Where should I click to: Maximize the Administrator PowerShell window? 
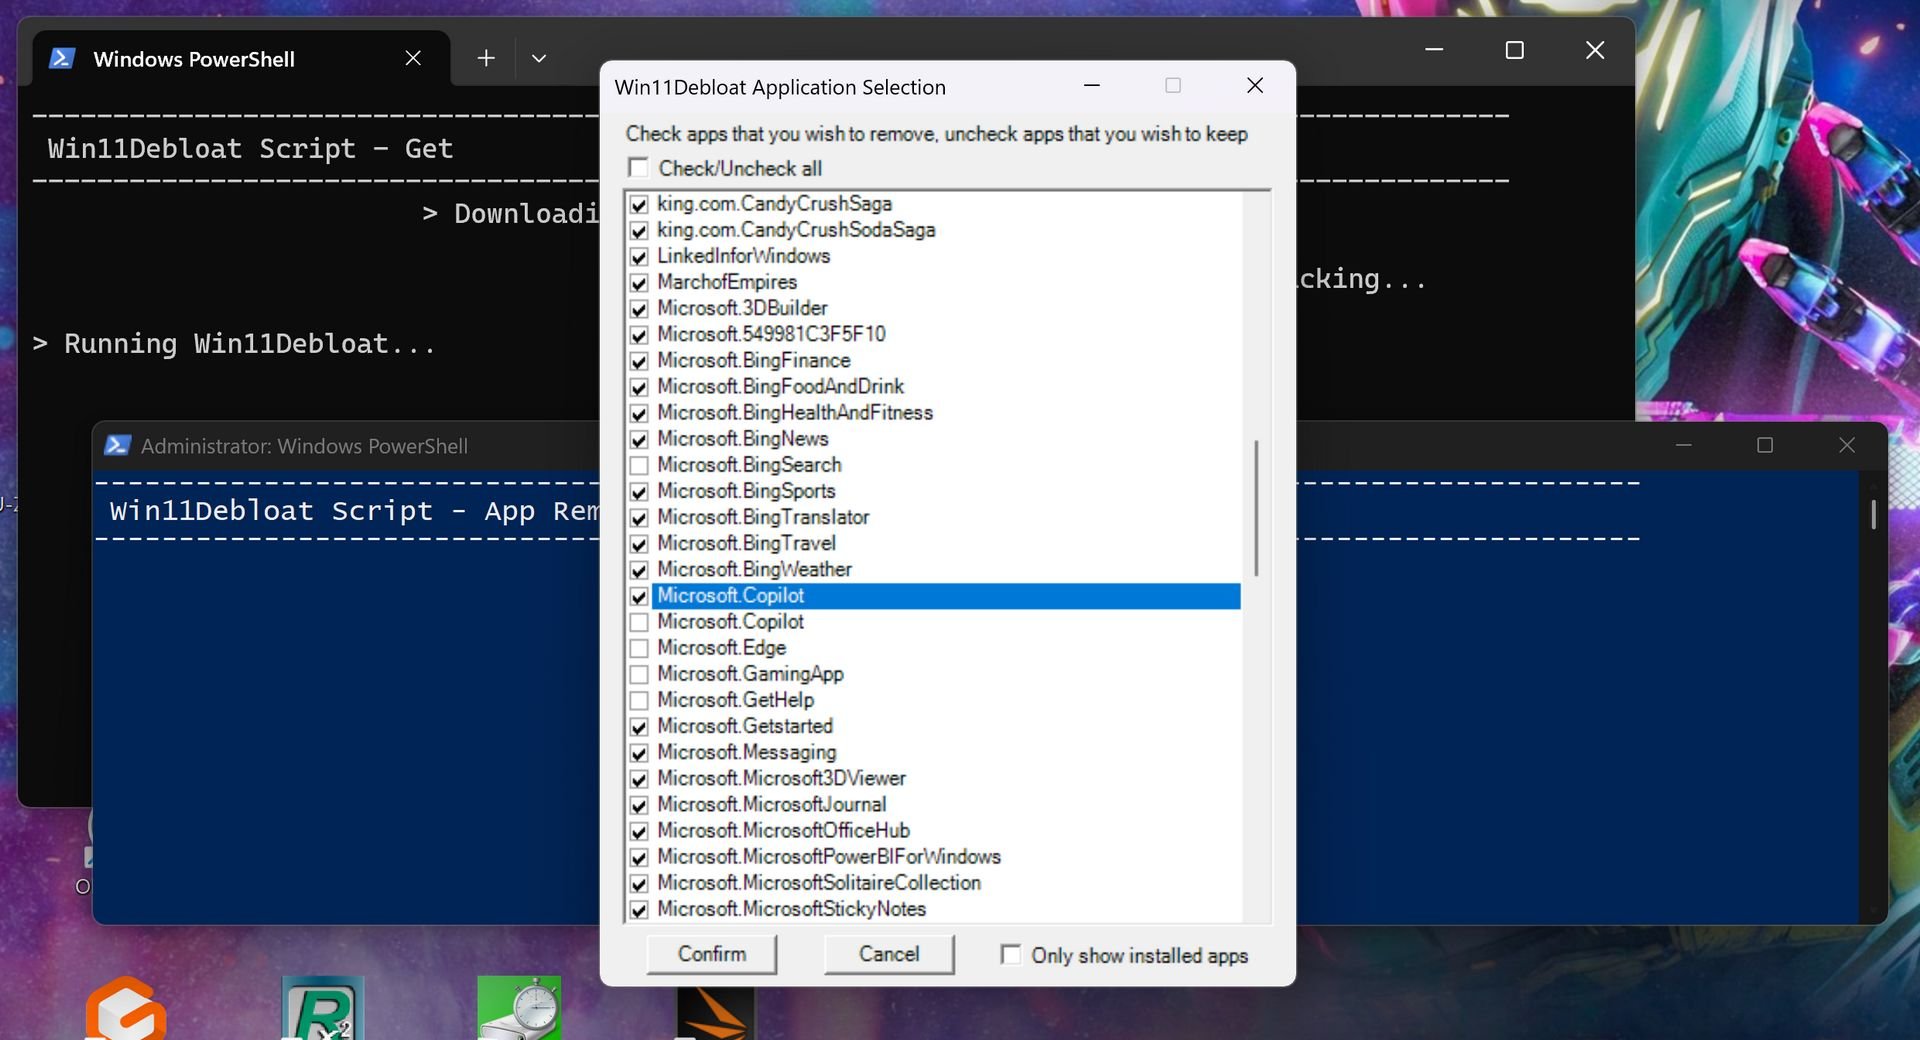(x=1765, y=446)
